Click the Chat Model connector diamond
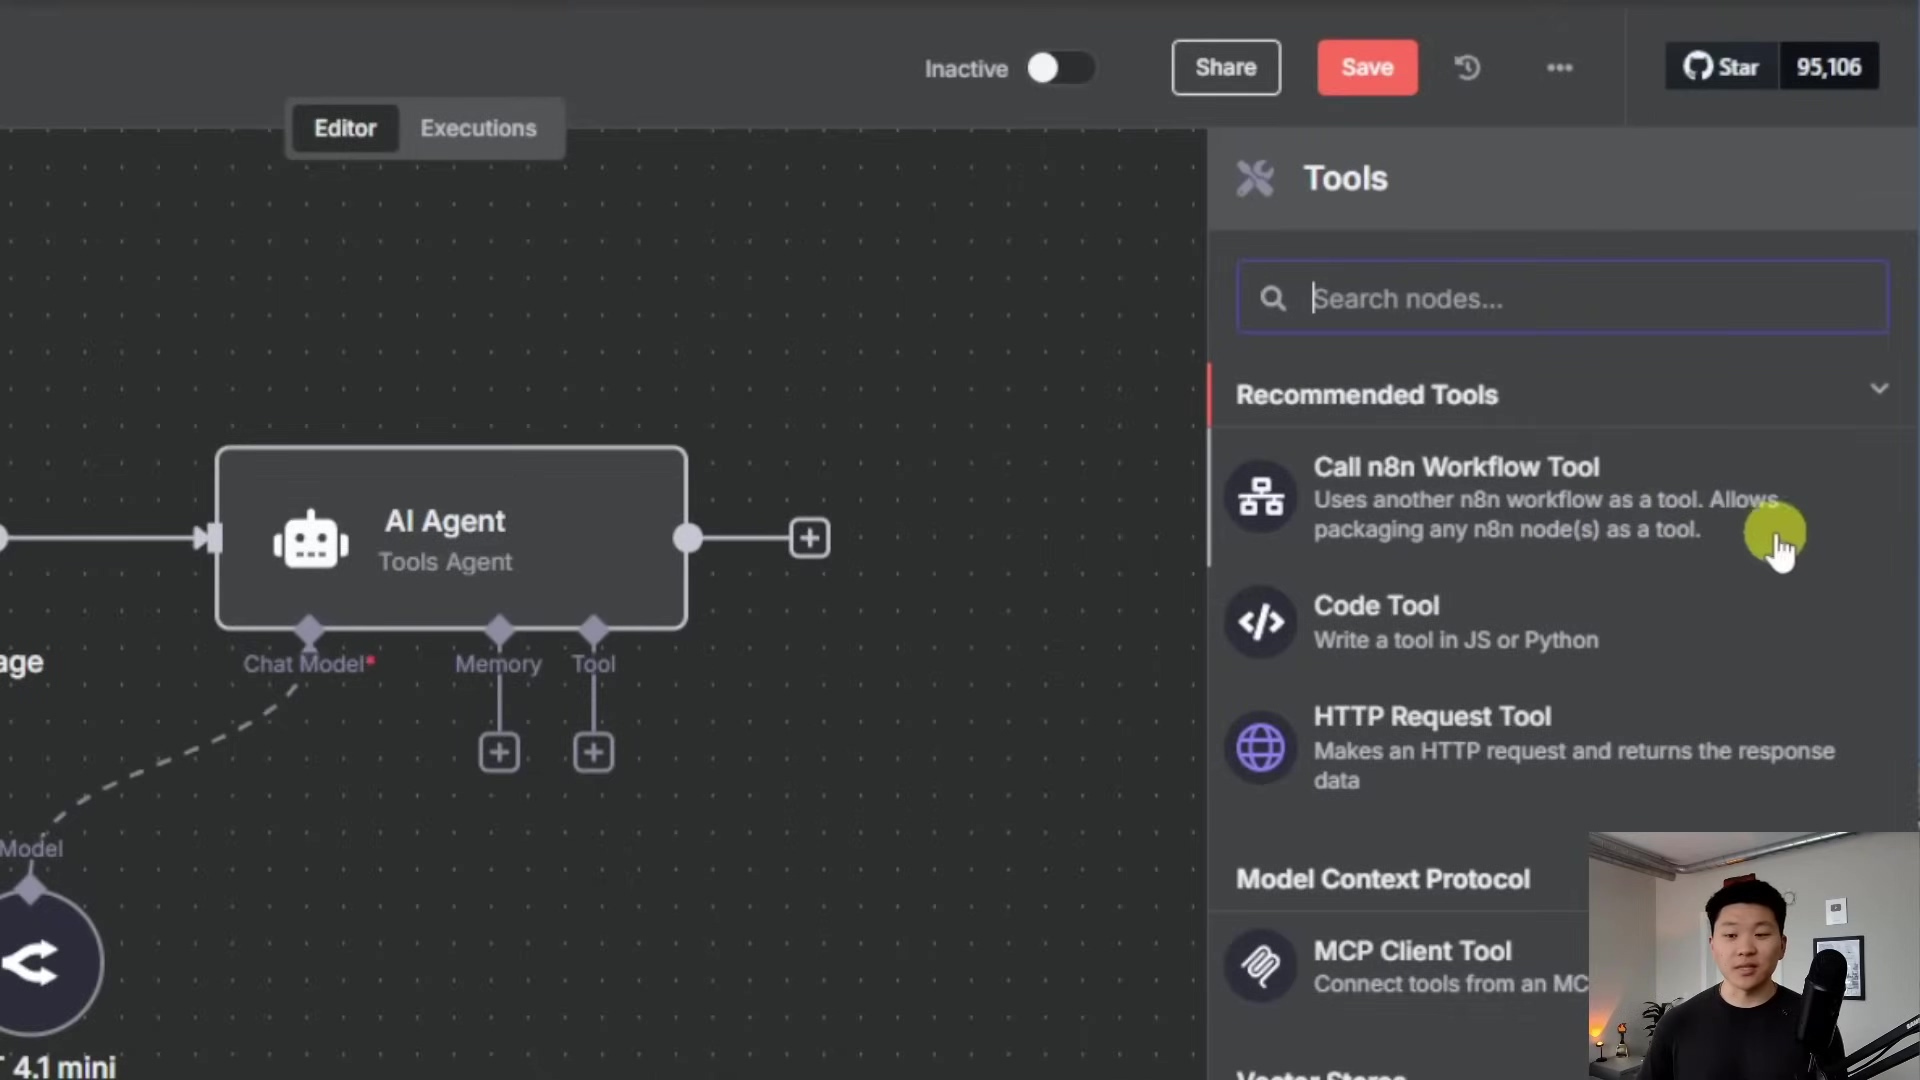 (x=310, y=630)
